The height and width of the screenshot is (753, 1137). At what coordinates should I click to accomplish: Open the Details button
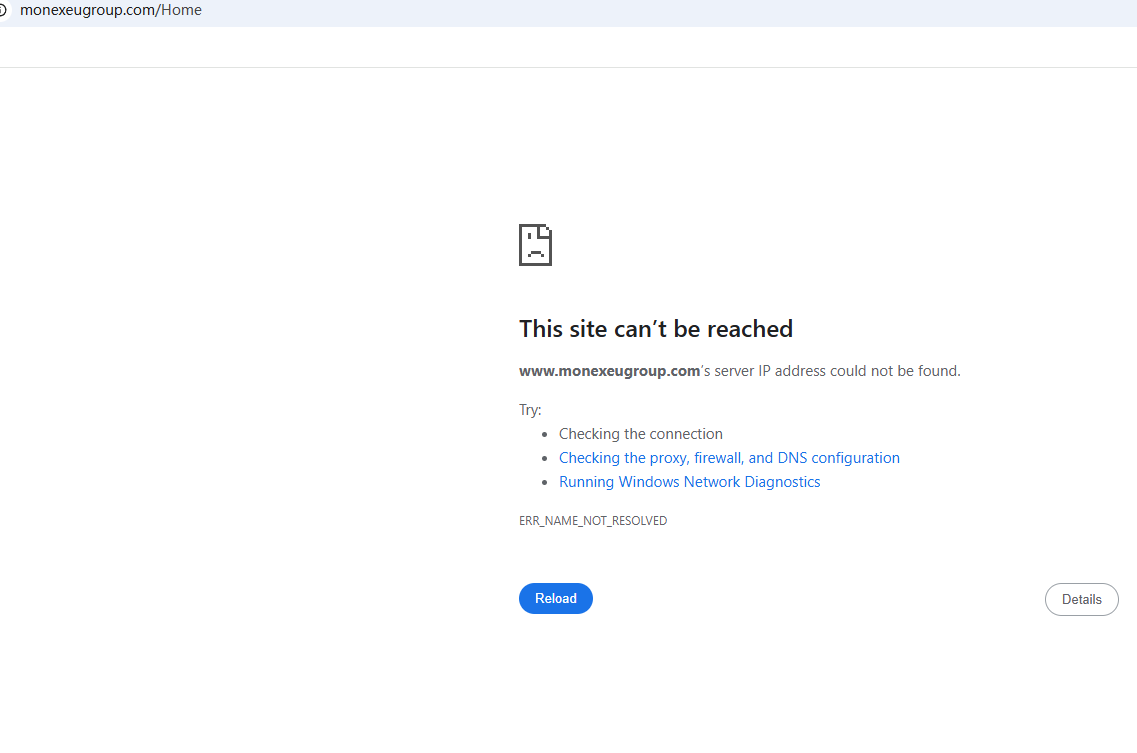point(1081,599)
